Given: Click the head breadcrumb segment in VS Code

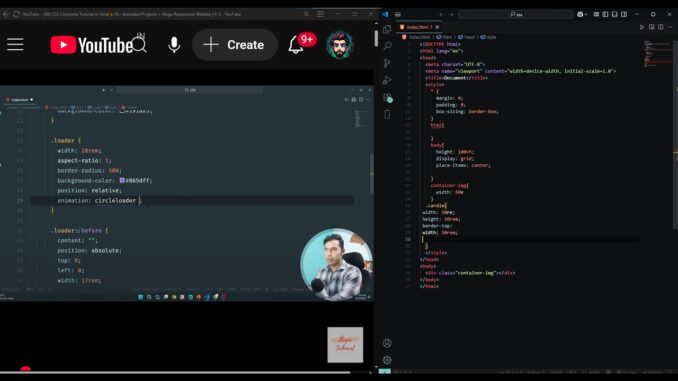Looking at the screenshot, I should [x=466, y=37].
